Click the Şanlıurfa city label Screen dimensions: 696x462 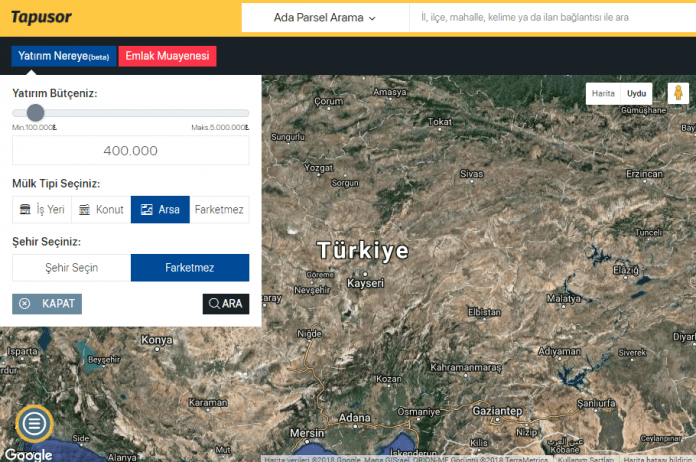coord(596,403)
